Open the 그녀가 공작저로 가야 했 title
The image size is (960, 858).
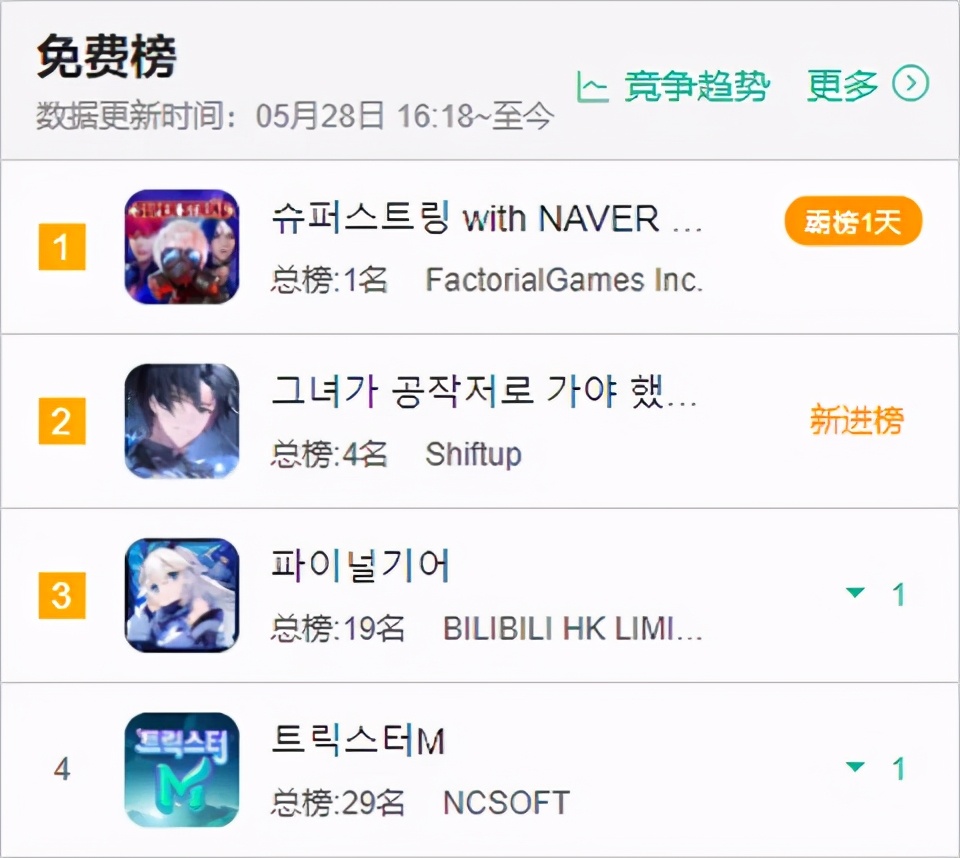484,391
